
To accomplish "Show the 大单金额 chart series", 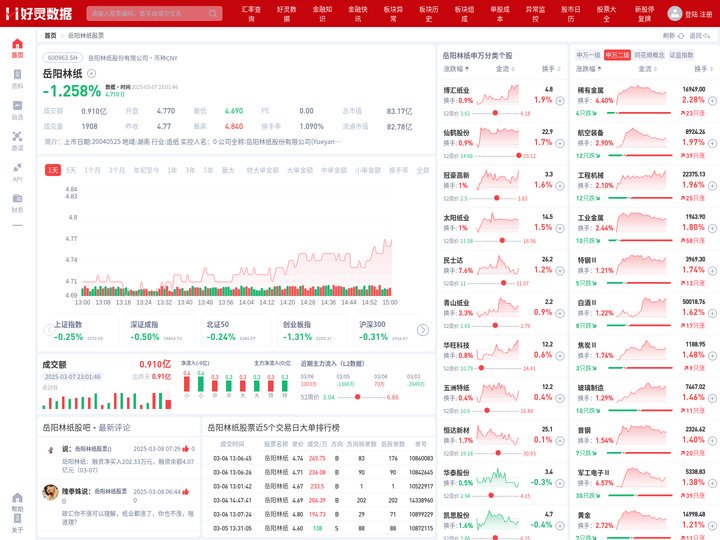I will tap(299, 170).
